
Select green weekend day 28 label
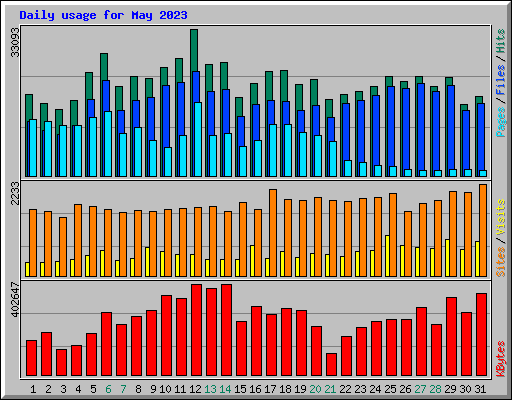pos(435,389)
